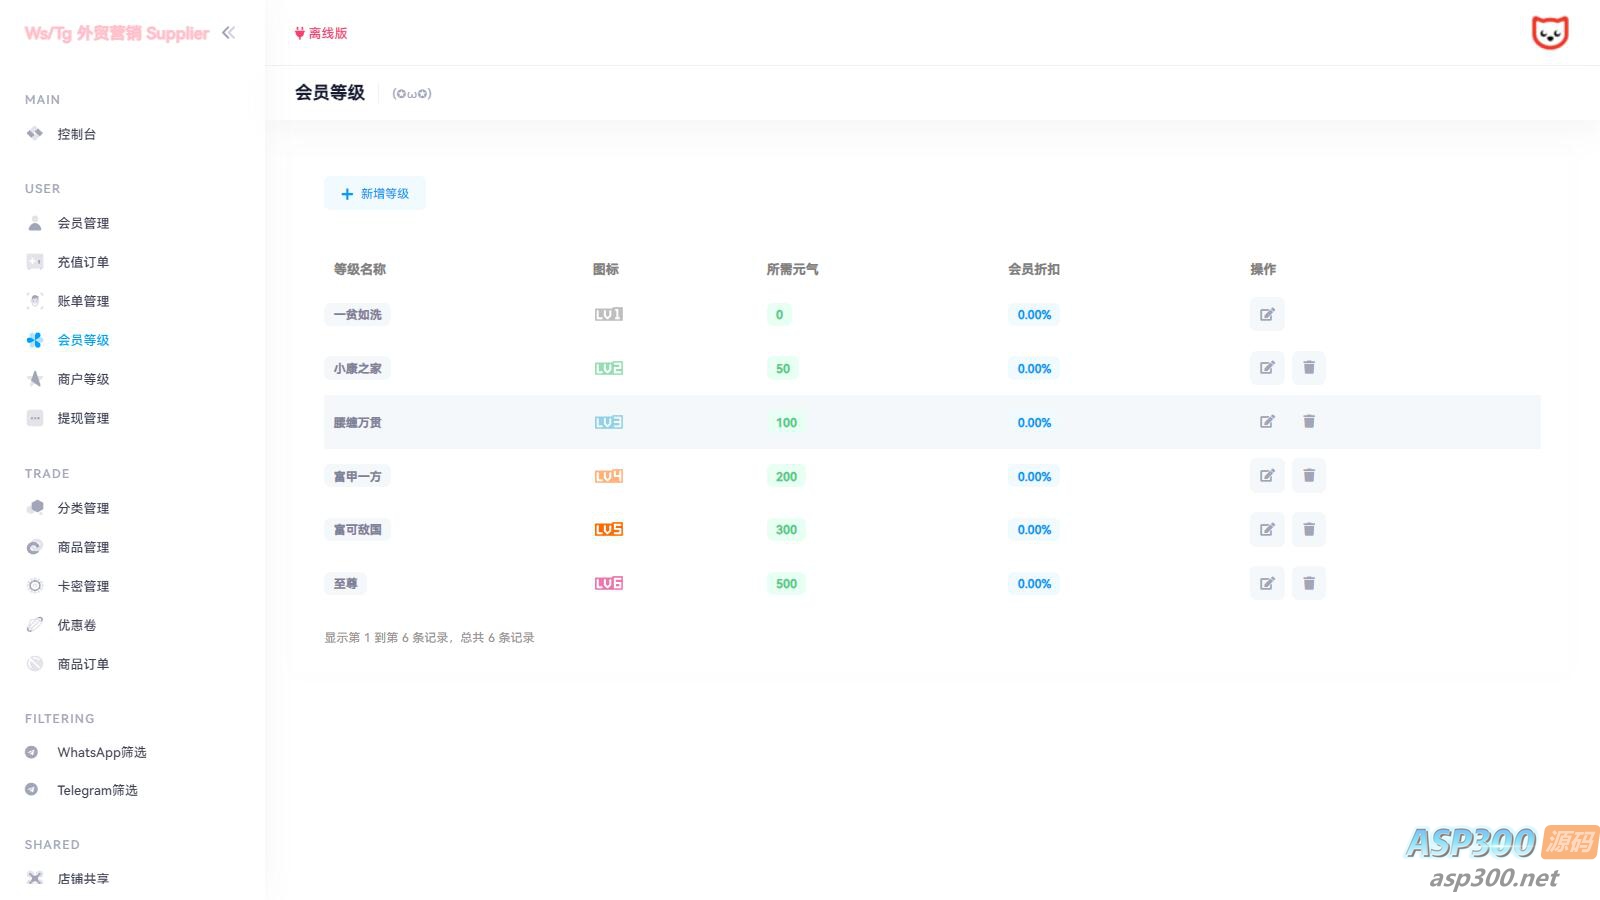This screenshot has width=1600, height=900.
Task: Delete the 小康之家 level
Action: pos(1308,368)
